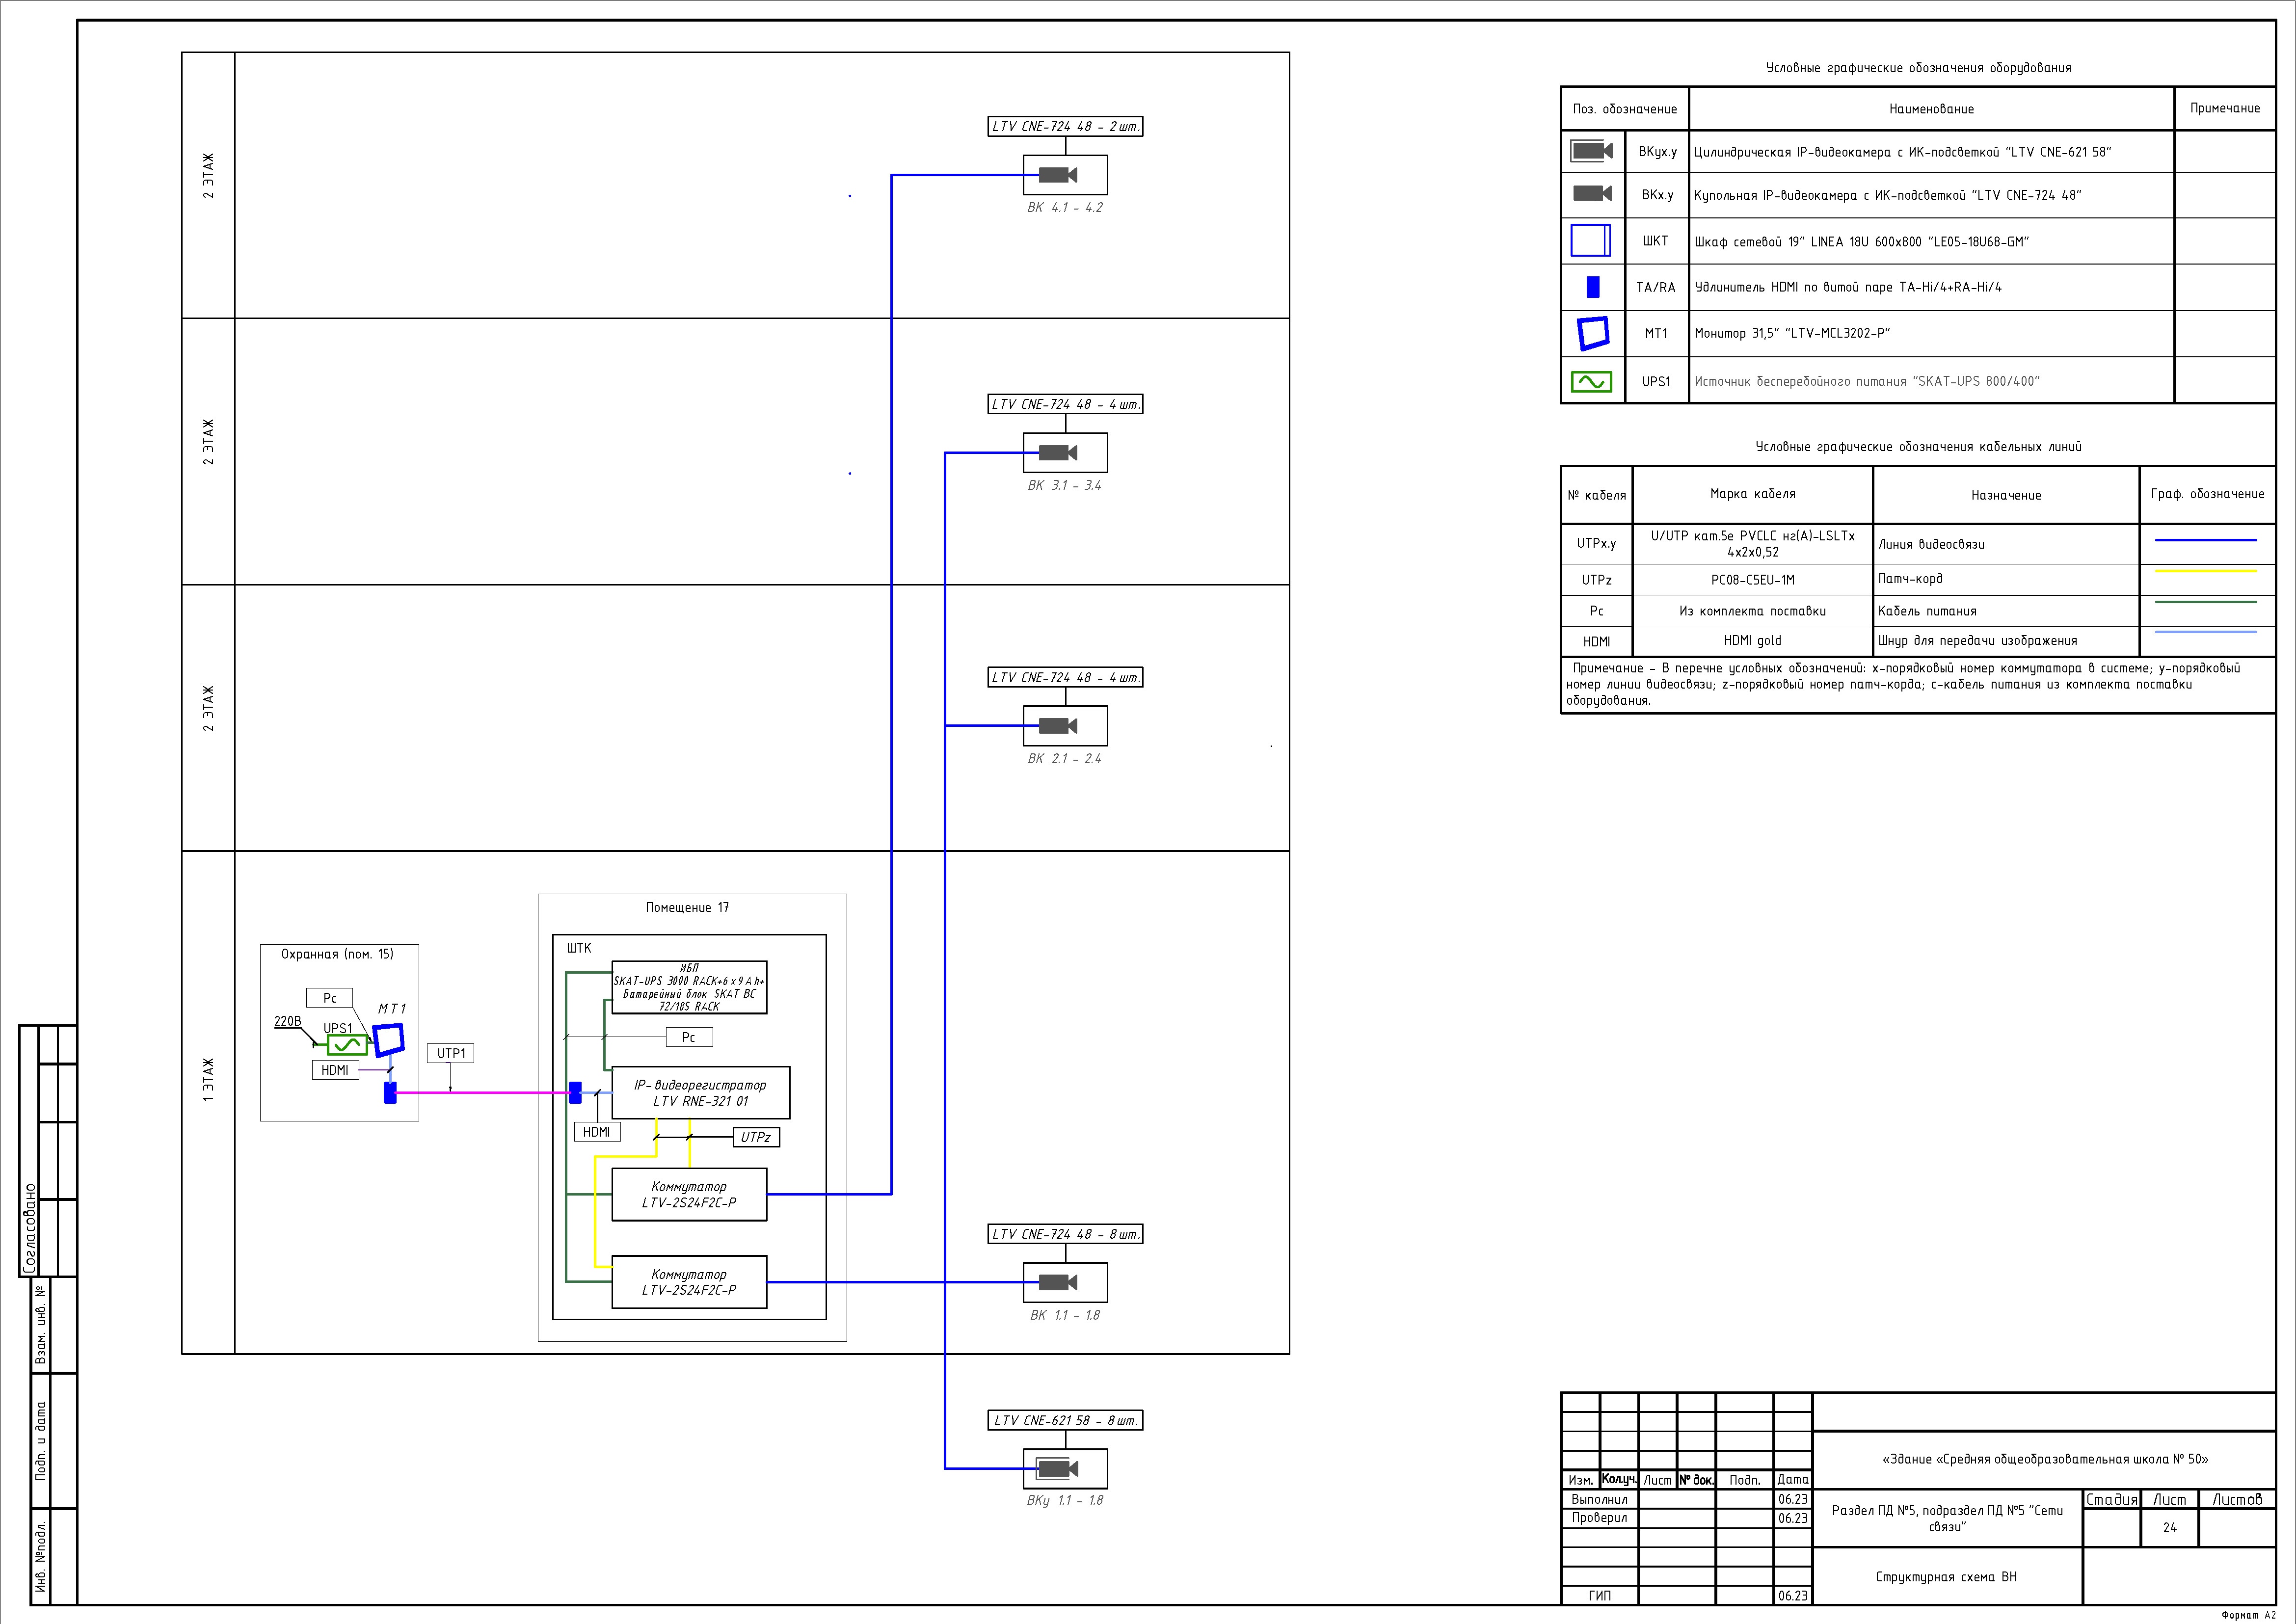Select the TA/RA HDMI extender legend icon
The image size is (2296, 1624).
point(1593,287)
